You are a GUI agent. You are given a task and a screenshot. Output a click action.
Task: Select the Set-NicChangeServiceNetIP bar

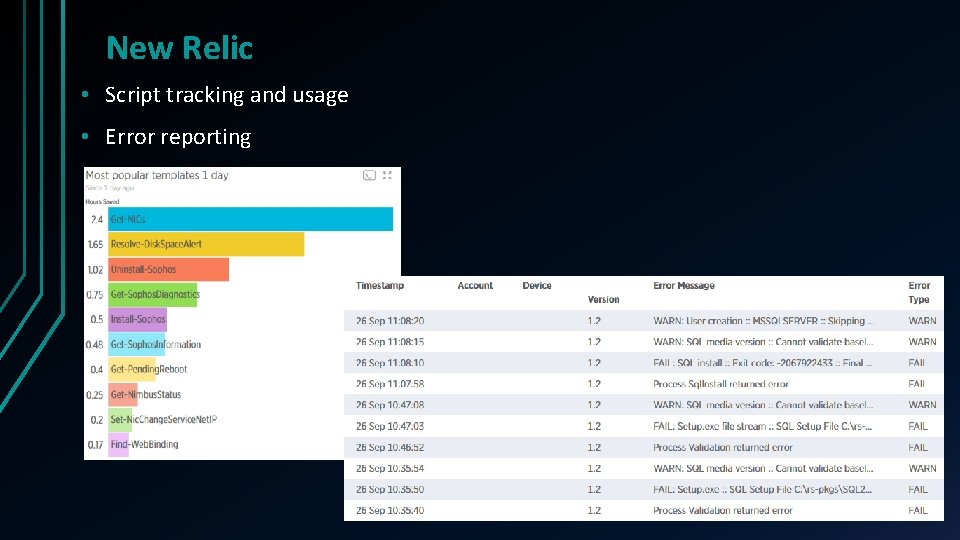point(120,419)
